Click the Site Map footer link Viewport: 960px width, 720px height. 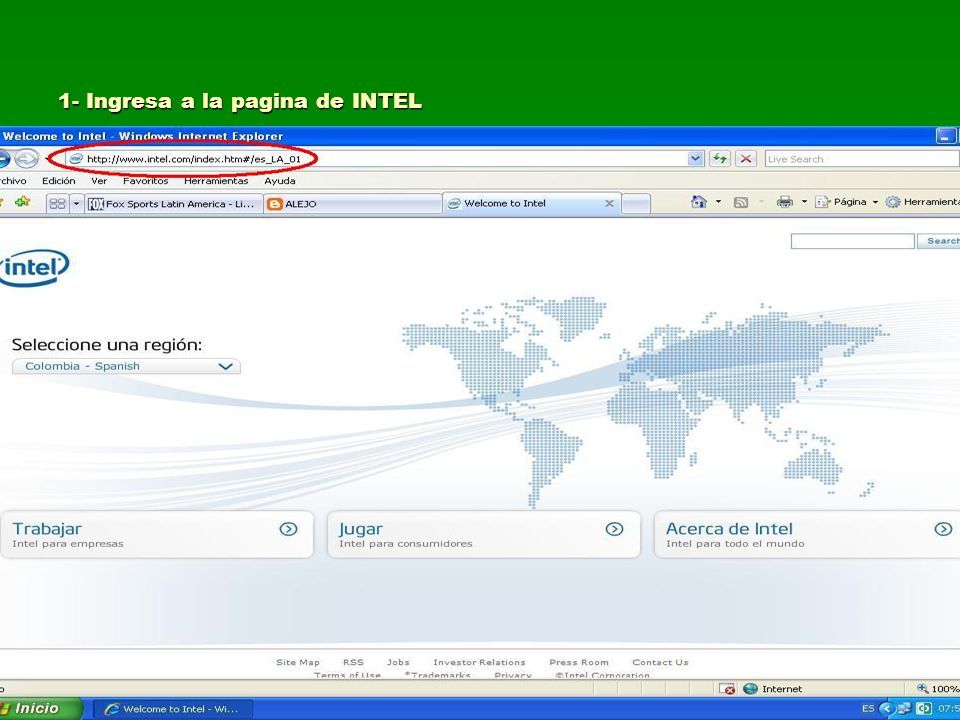pyautogui.click(x=298, y=662)
